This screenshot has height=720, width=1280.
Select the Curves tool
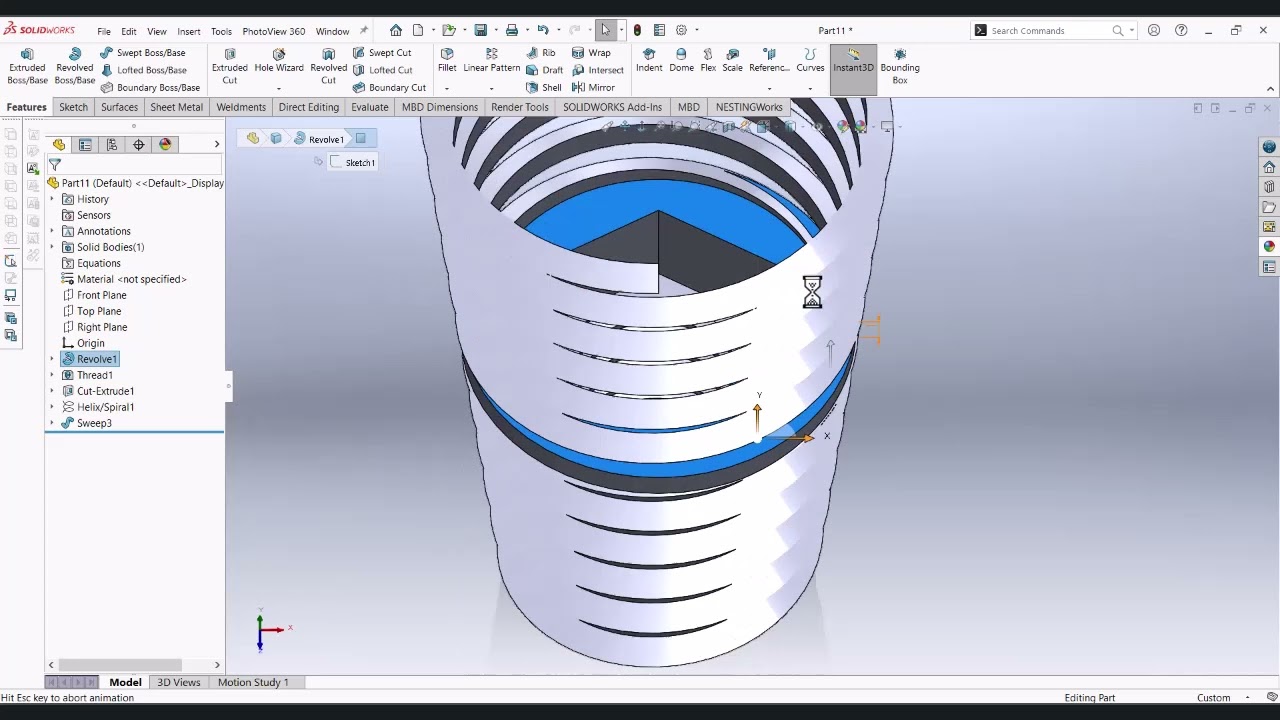click(x=810, y=60)
